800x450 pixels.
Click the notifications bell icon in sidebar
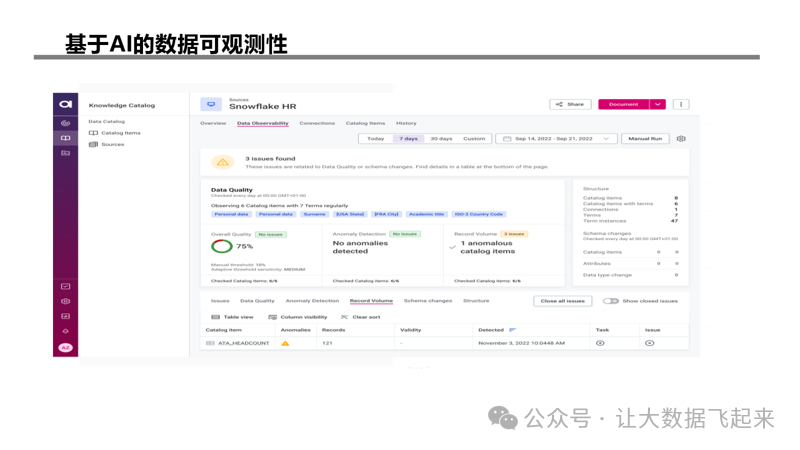tap(65, 331)
